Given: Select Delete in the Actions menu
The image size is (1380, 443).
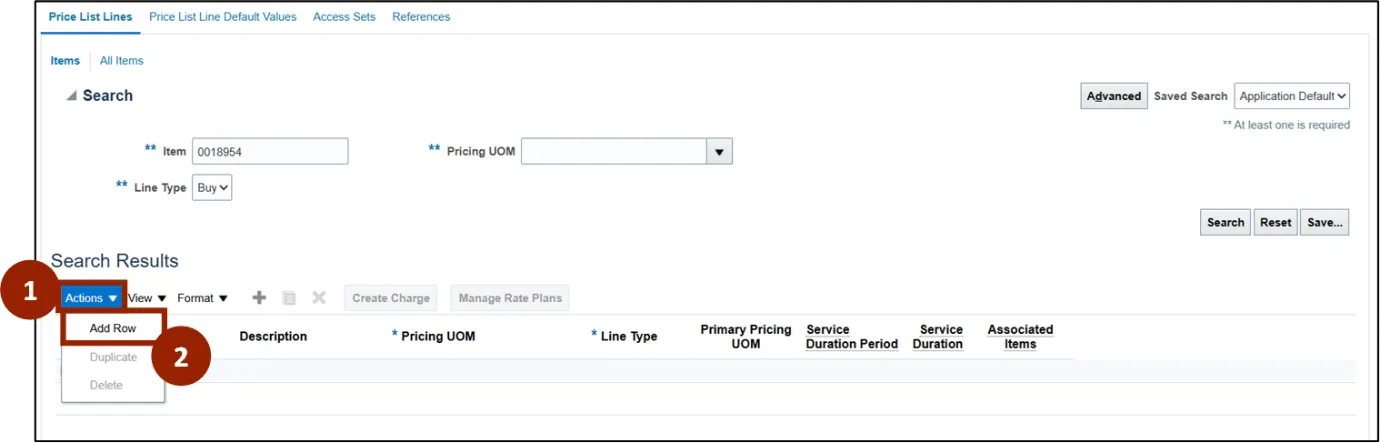Looking at the screenshot, I should point(106,385).
